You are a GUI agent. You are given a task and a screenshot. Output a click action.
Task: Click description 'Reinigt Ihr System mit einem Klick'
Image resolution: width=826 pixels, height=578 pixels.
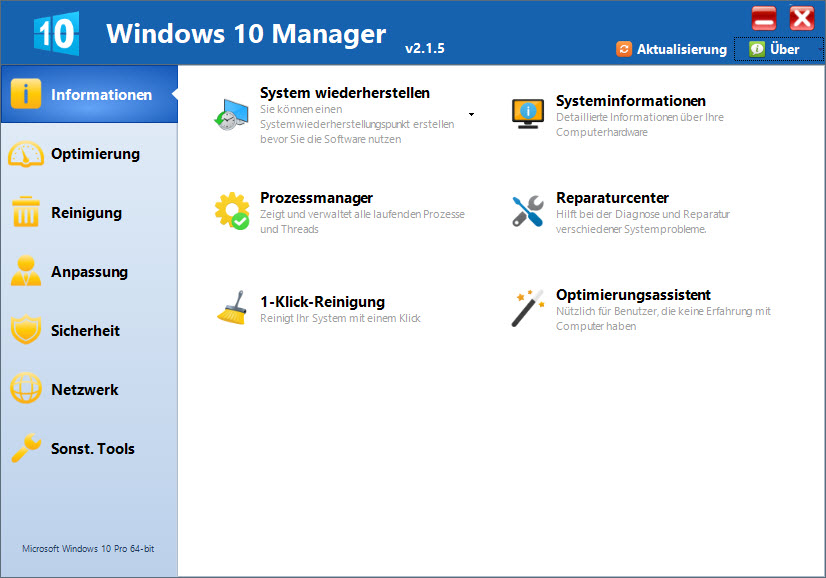(x=340, y=318)
